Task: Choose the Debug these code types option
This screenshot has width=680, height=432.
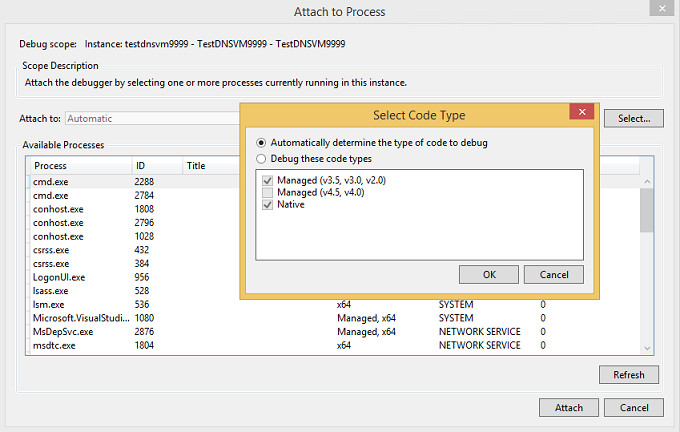Action: (262, 159)
